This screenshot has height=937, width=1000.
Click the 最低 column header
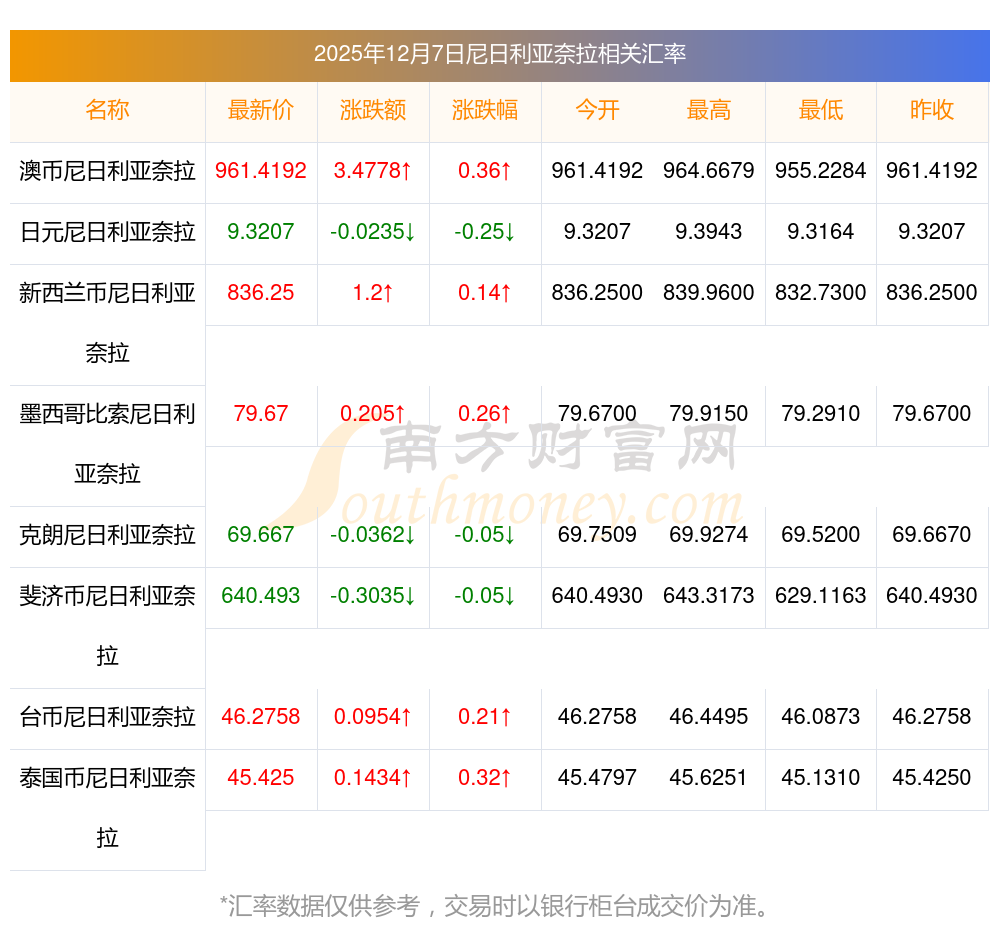(x=821, y=111)
